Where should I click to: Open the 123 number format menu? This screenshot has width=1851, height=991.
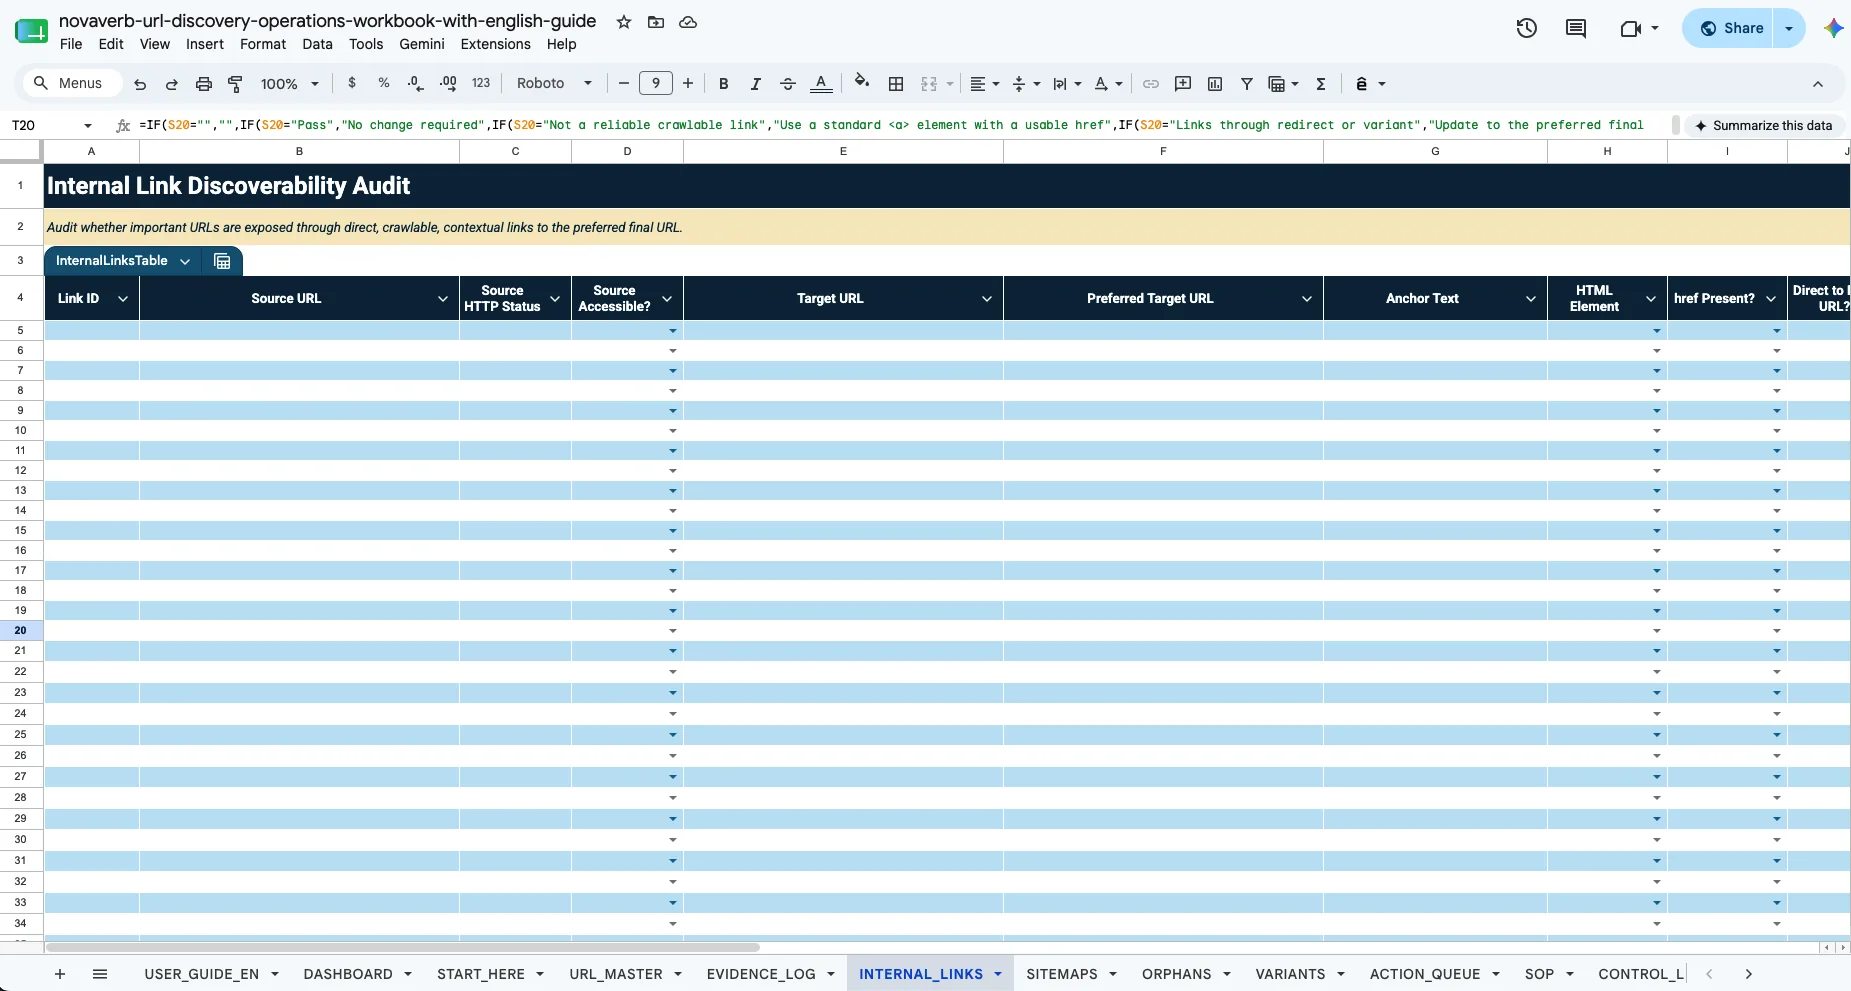point(481,84)
